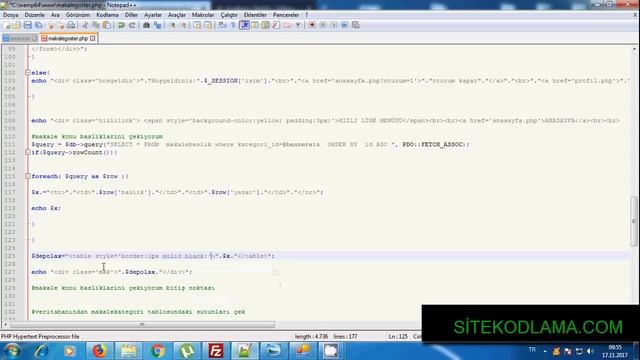Collapse the foreach fold marker
The width and height of the screenshot is (640, 360).
pos(27,176)
